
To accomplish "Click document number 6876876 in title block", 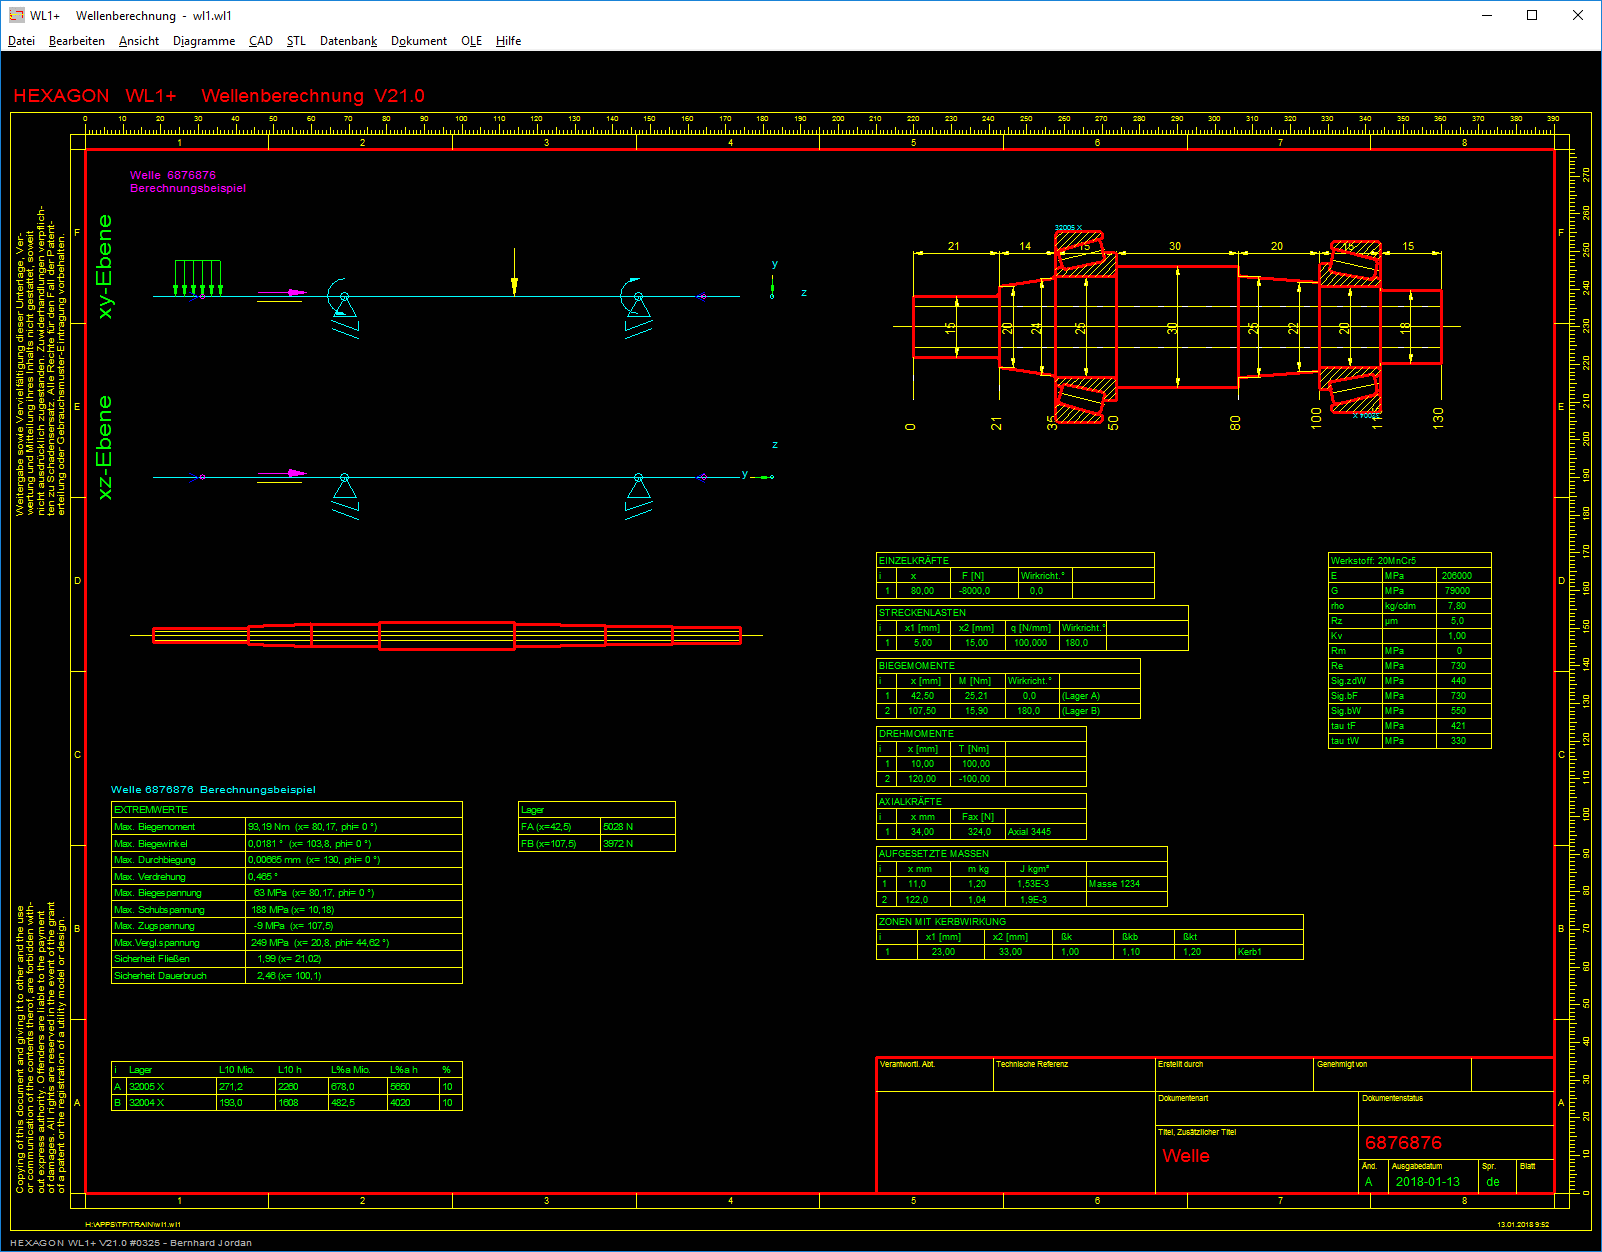I will [1403, 1143].
